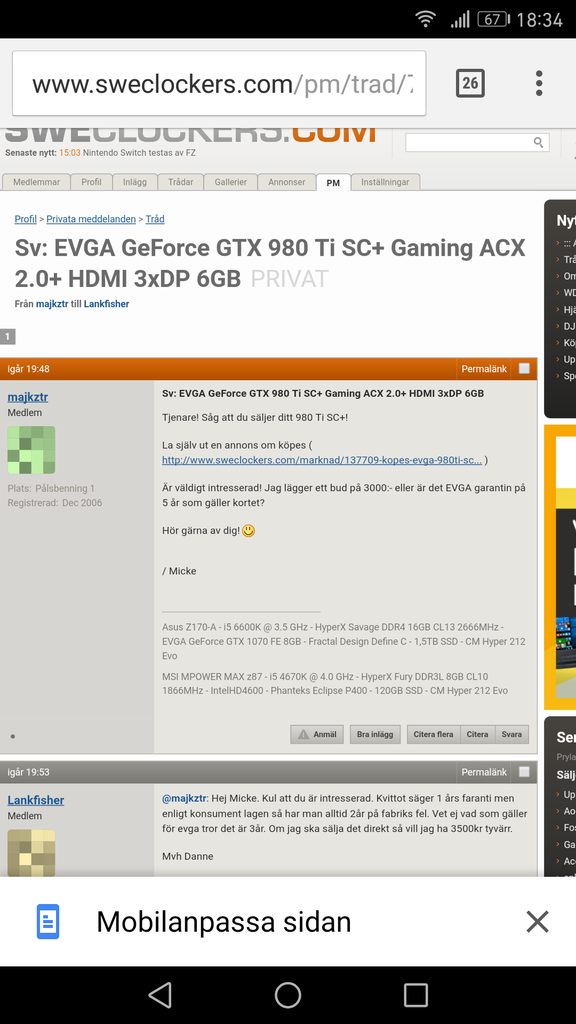Image resolution: width=576 pixels, height=1024 pixels.
Task: Dismiss the Mobilanpassa sidan banner
Action: (x=537, y=921)
